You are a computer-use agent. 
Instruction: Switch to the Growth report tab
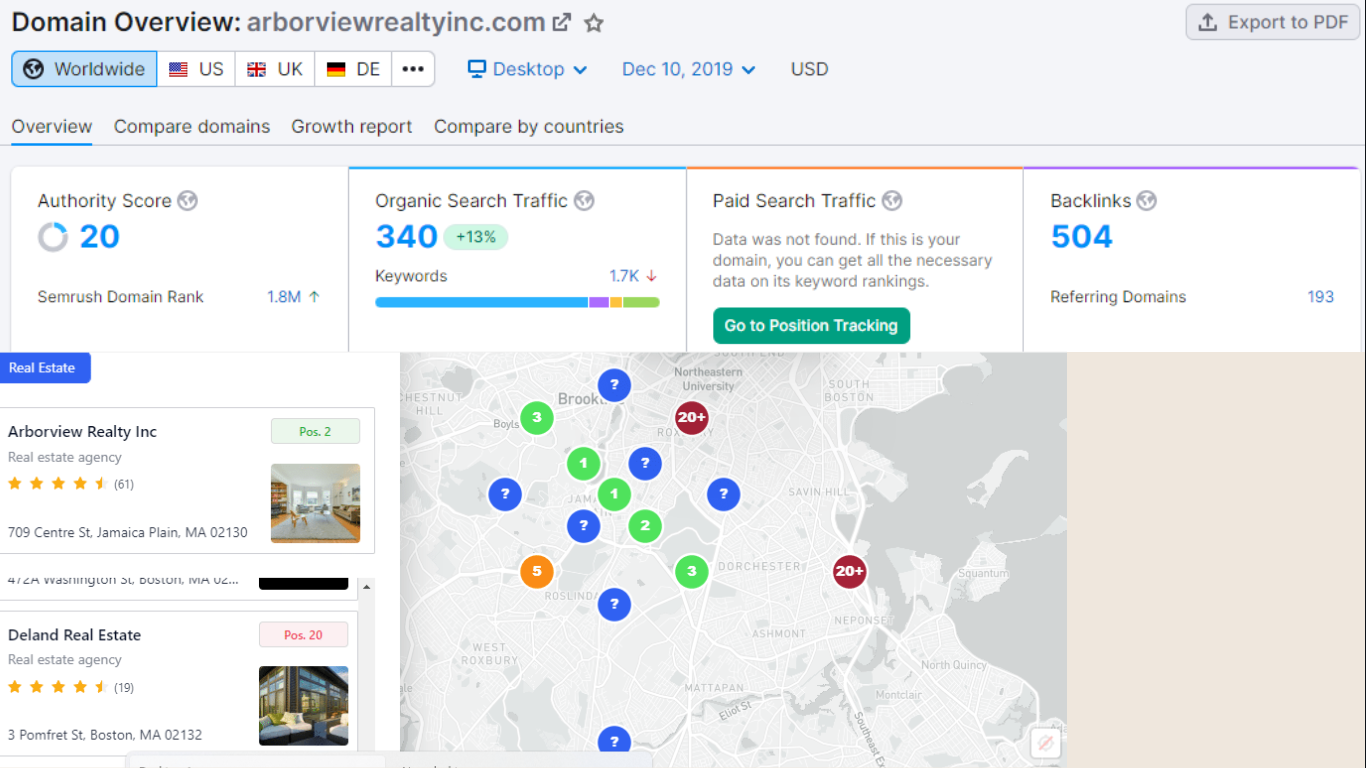[352, 127]
